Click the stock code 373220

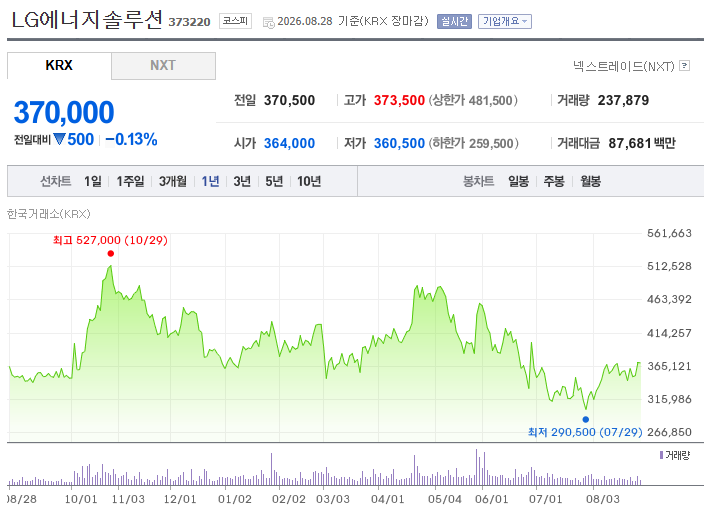point(189,22)
